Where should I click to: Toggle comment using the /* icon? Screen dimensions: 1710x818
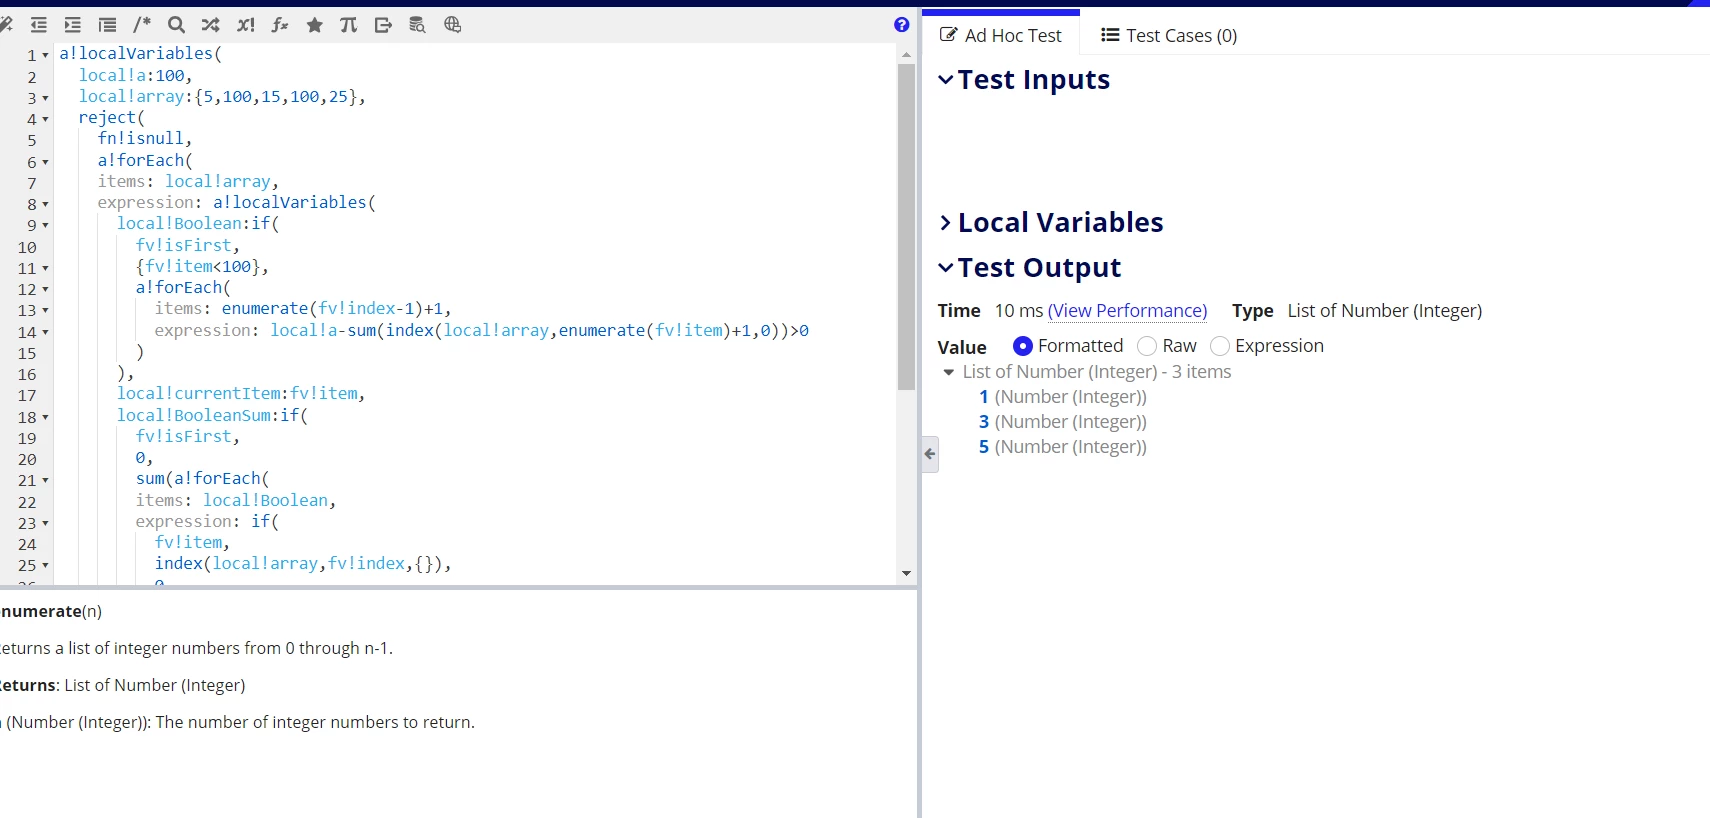coord(142,25)
